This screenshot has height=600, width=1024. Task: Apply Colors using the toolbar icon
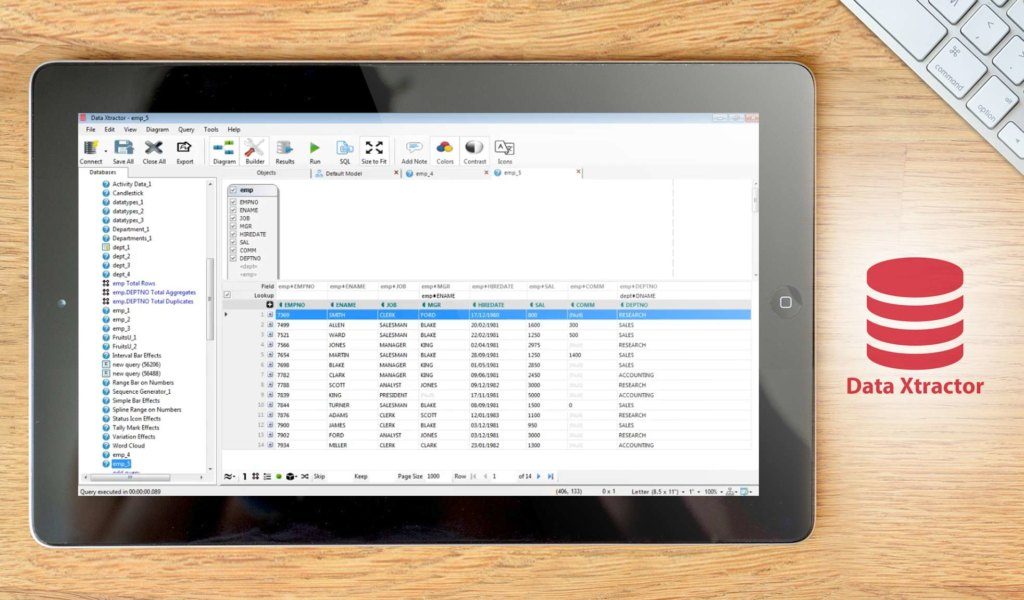point(445,148)
